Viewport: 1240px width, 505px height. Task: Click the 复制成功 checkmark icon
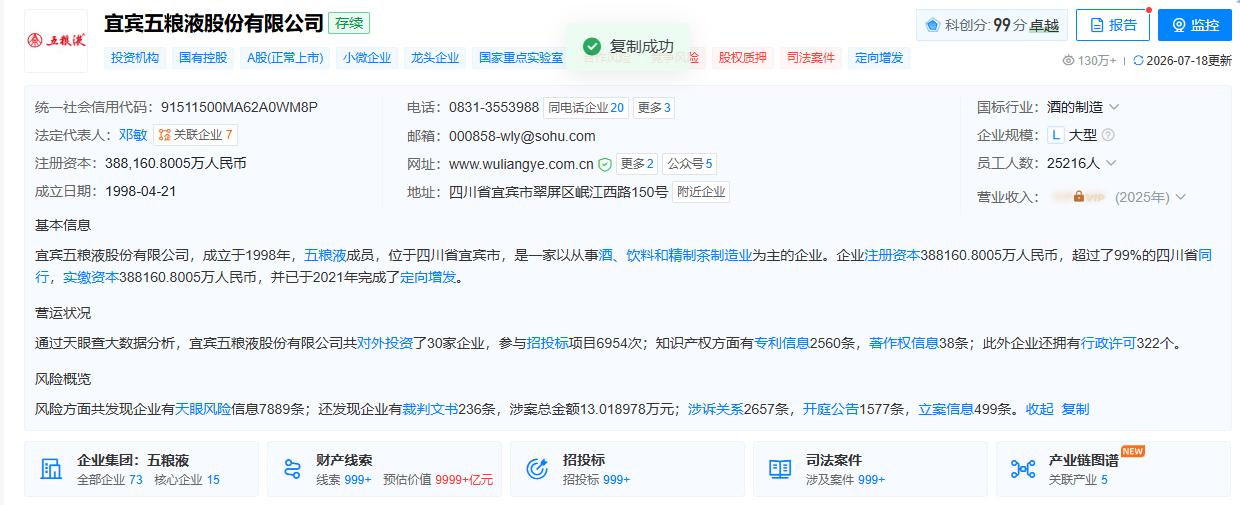point(592,46)
